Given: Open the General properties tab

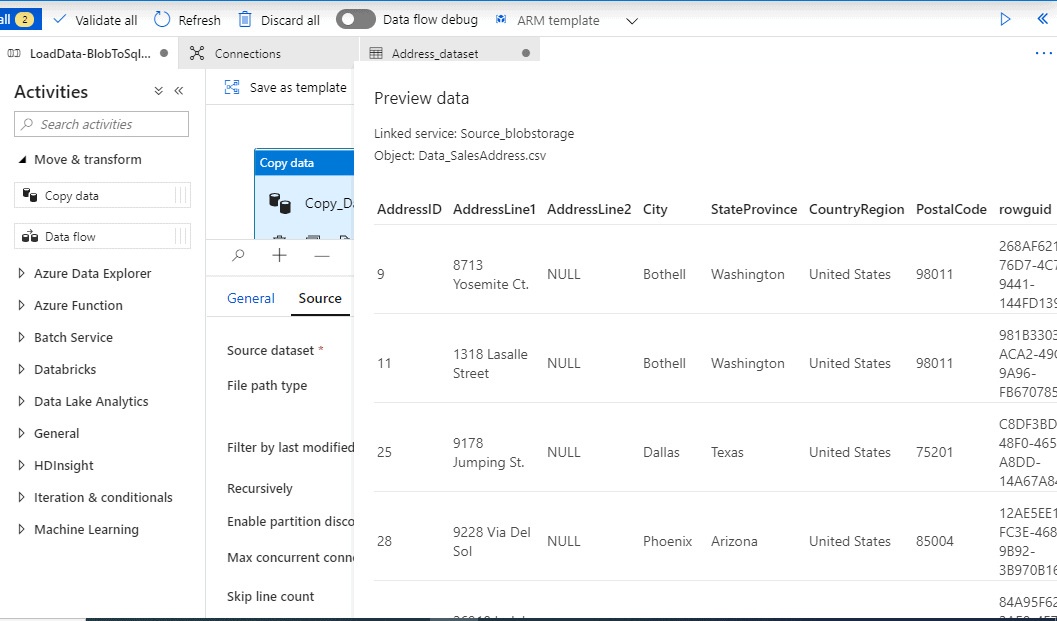Looking at the screenshot, I should click(250, 298).
